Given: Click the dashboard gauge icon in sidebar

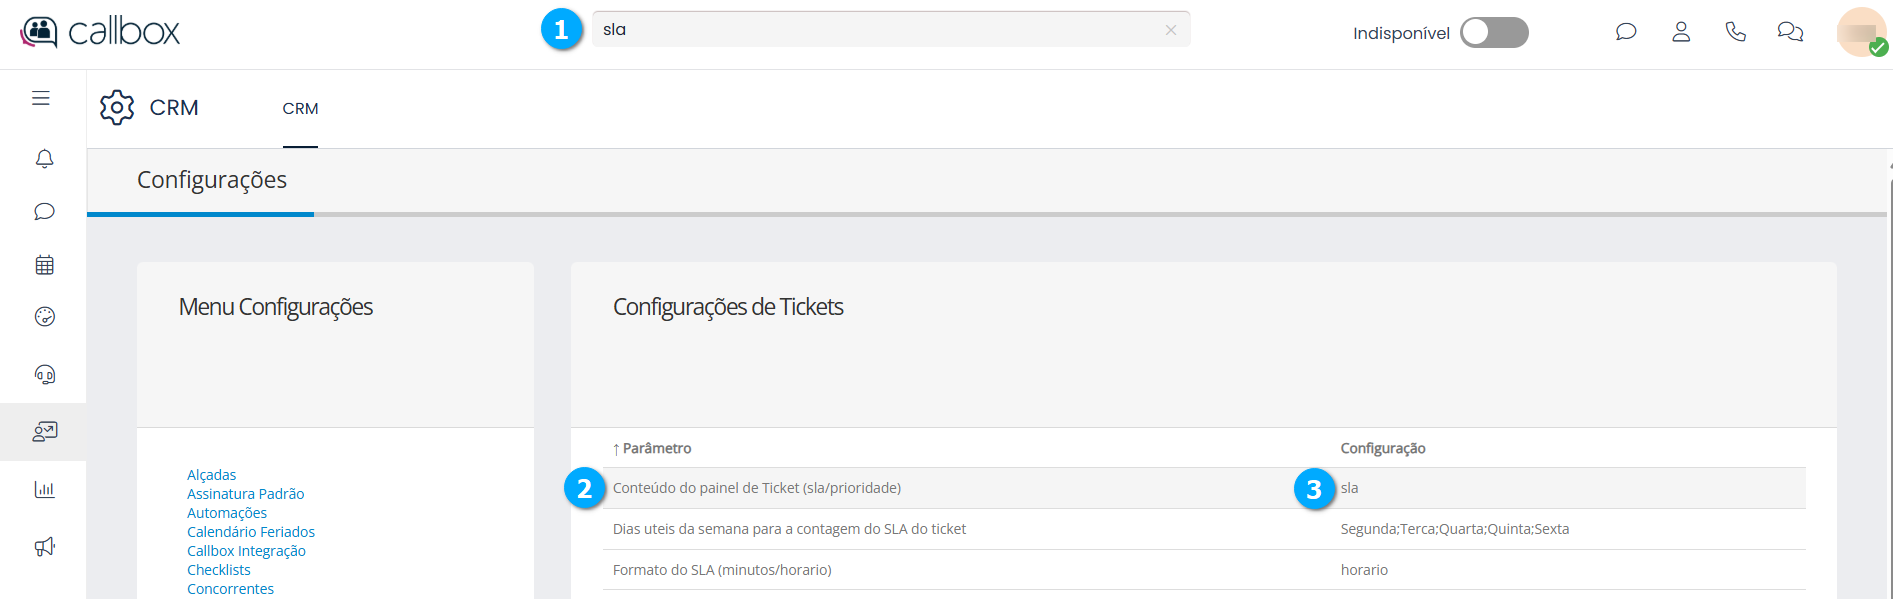Looking at the screenshot, I should 44,317.
